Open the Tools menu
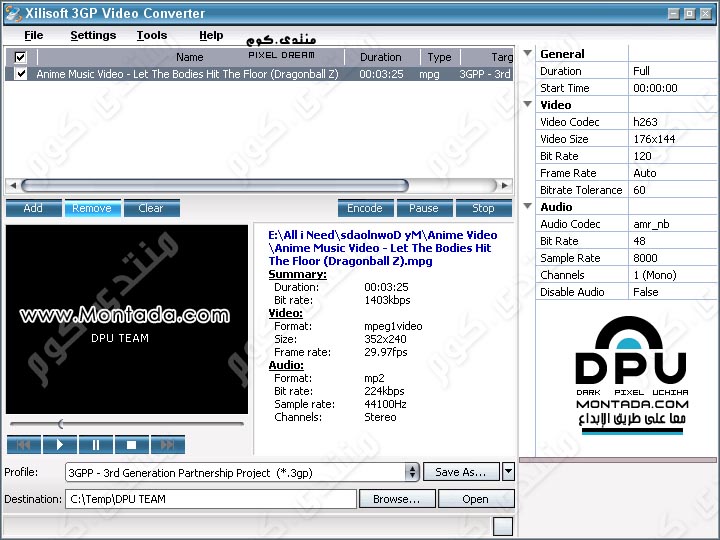 [x=152, y=35]
